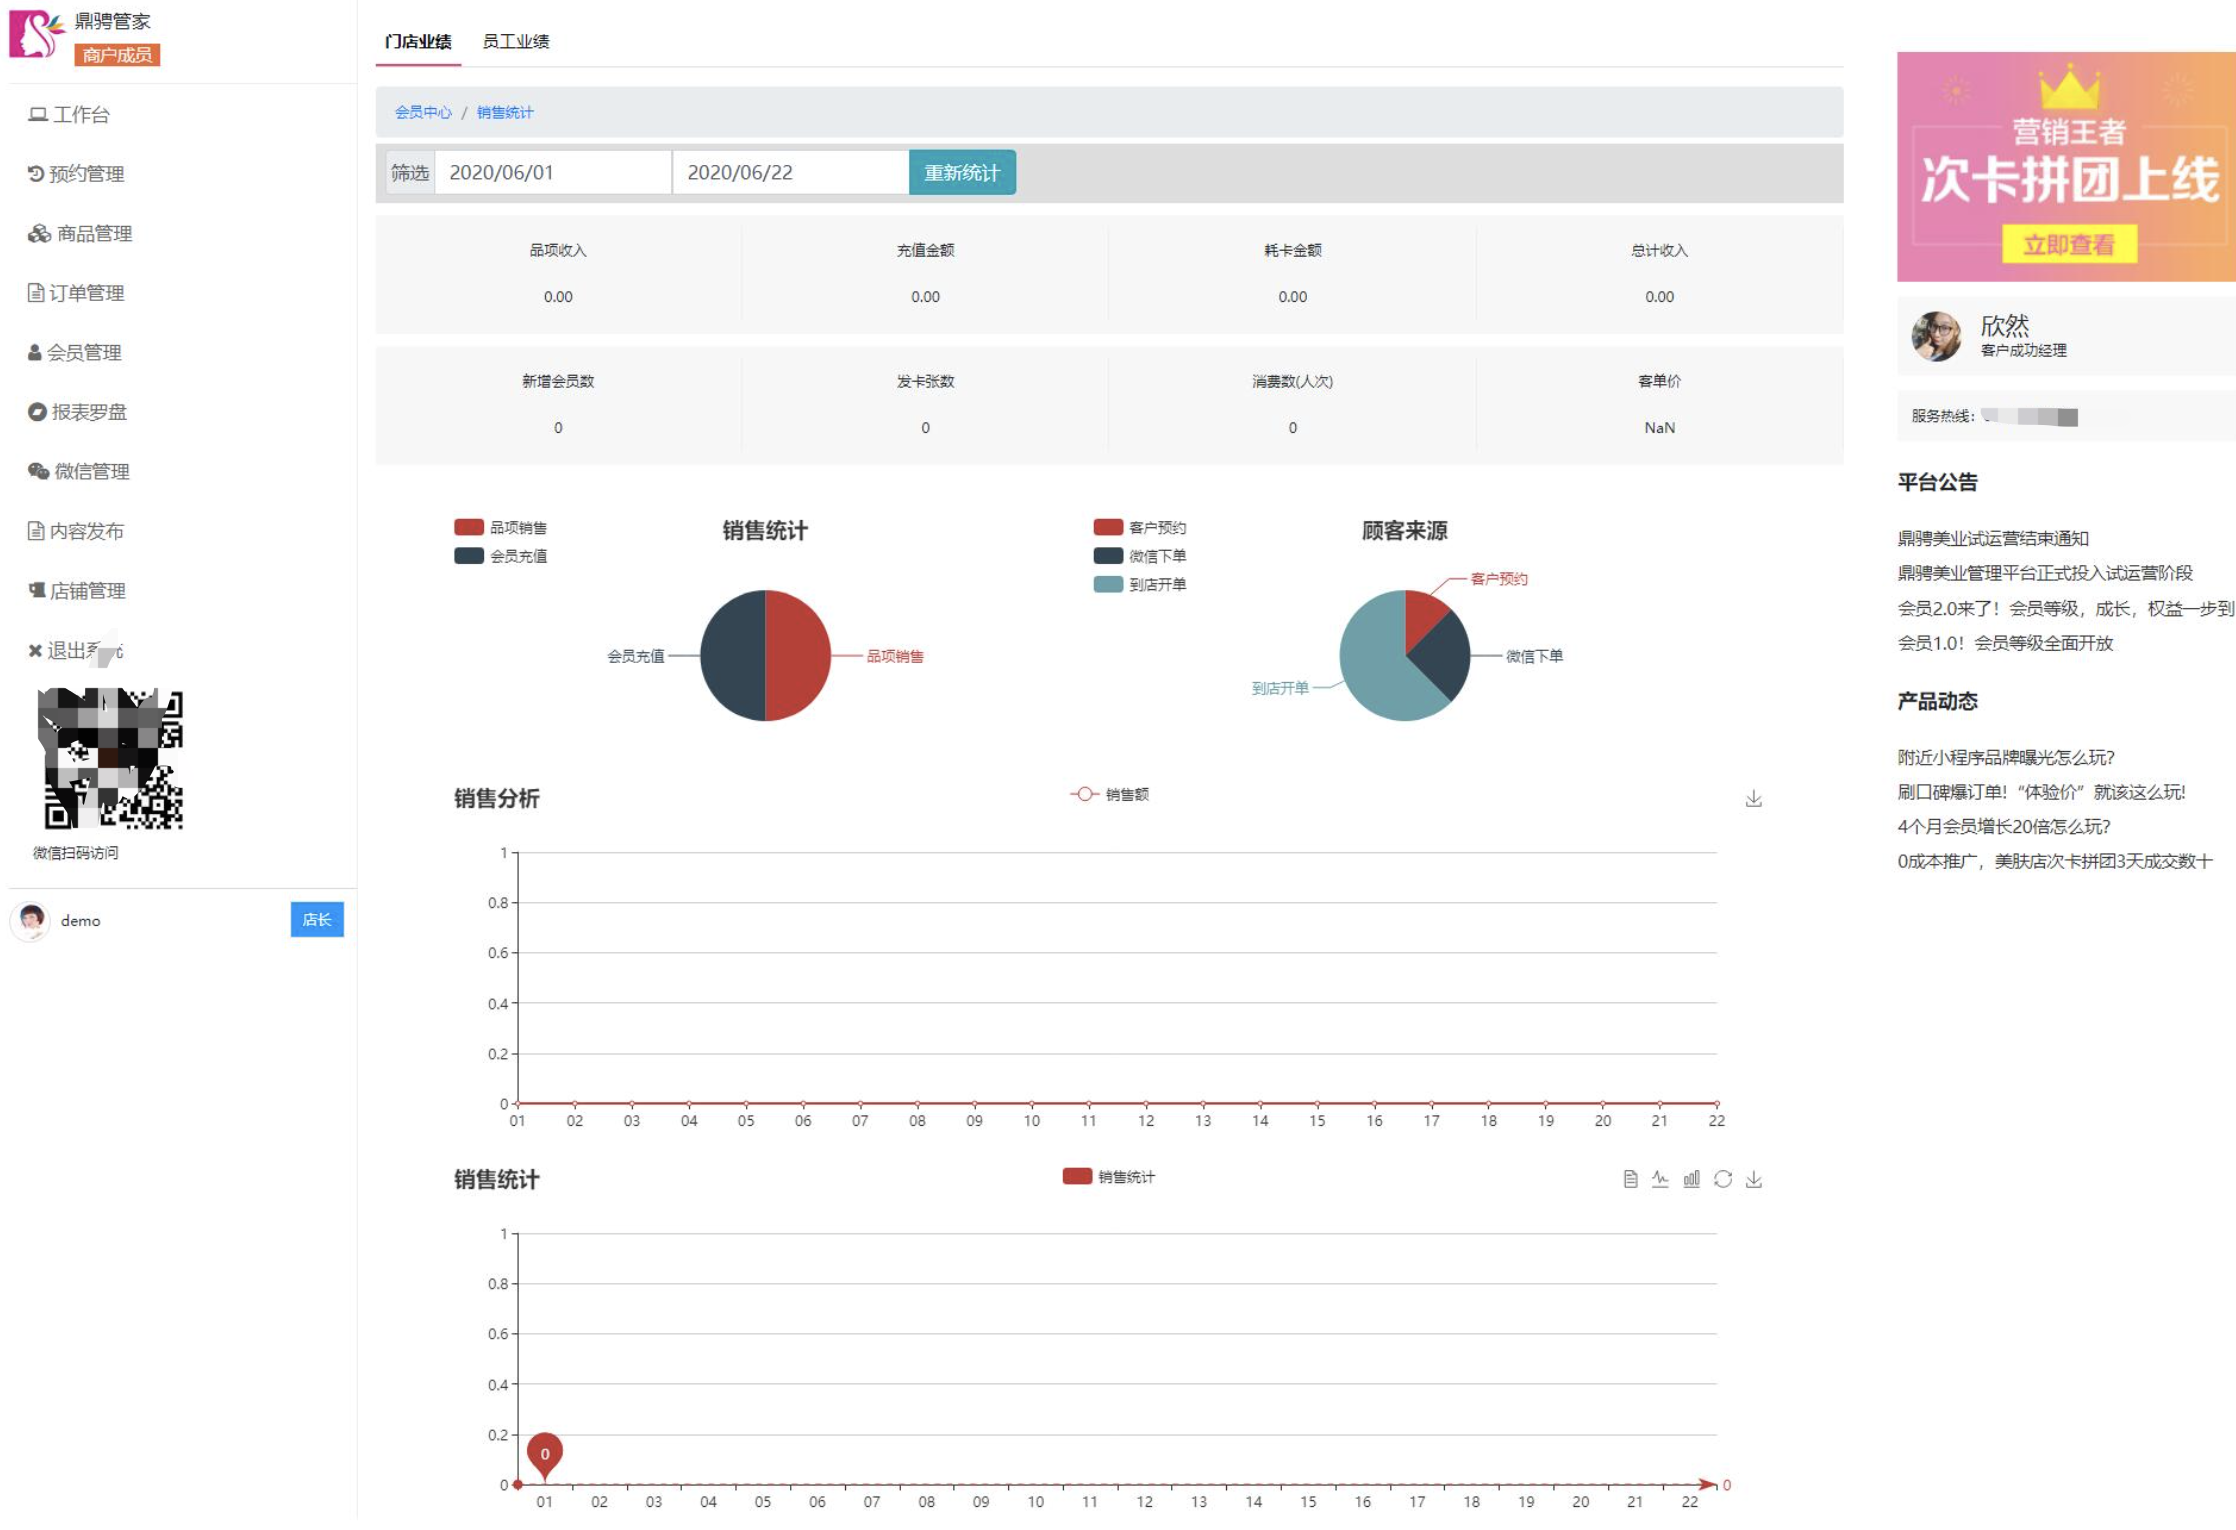The width and height of the screenshot is (2236, 1530).
Task: Restore 销售统计 chart with refresh icon
Action: click(1722, 1179)
